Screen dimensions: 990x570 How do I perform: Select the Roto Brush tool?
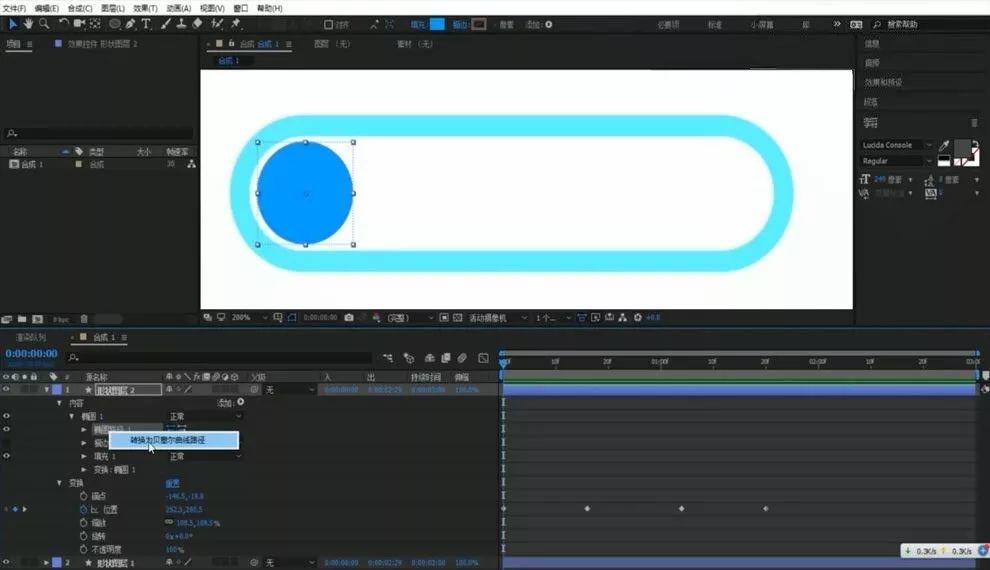217,24
